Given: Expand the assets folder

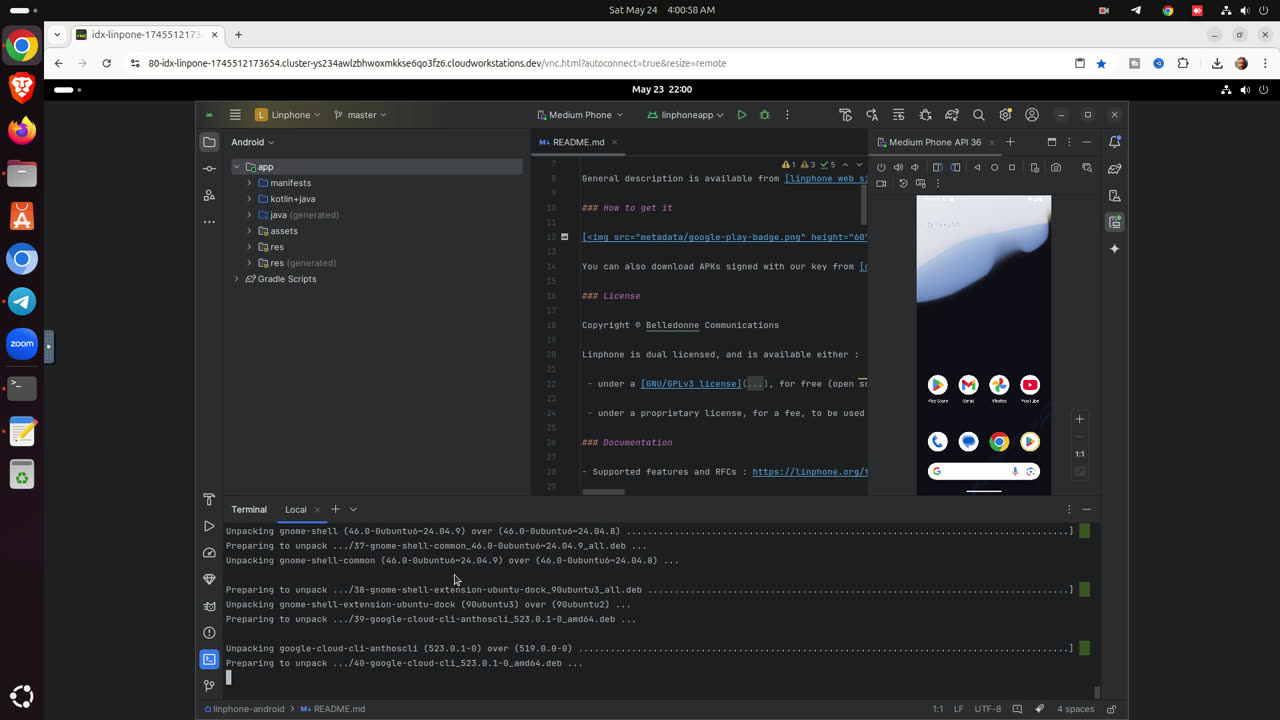Looking at the screenshot, I should click(x=249, y=231).
